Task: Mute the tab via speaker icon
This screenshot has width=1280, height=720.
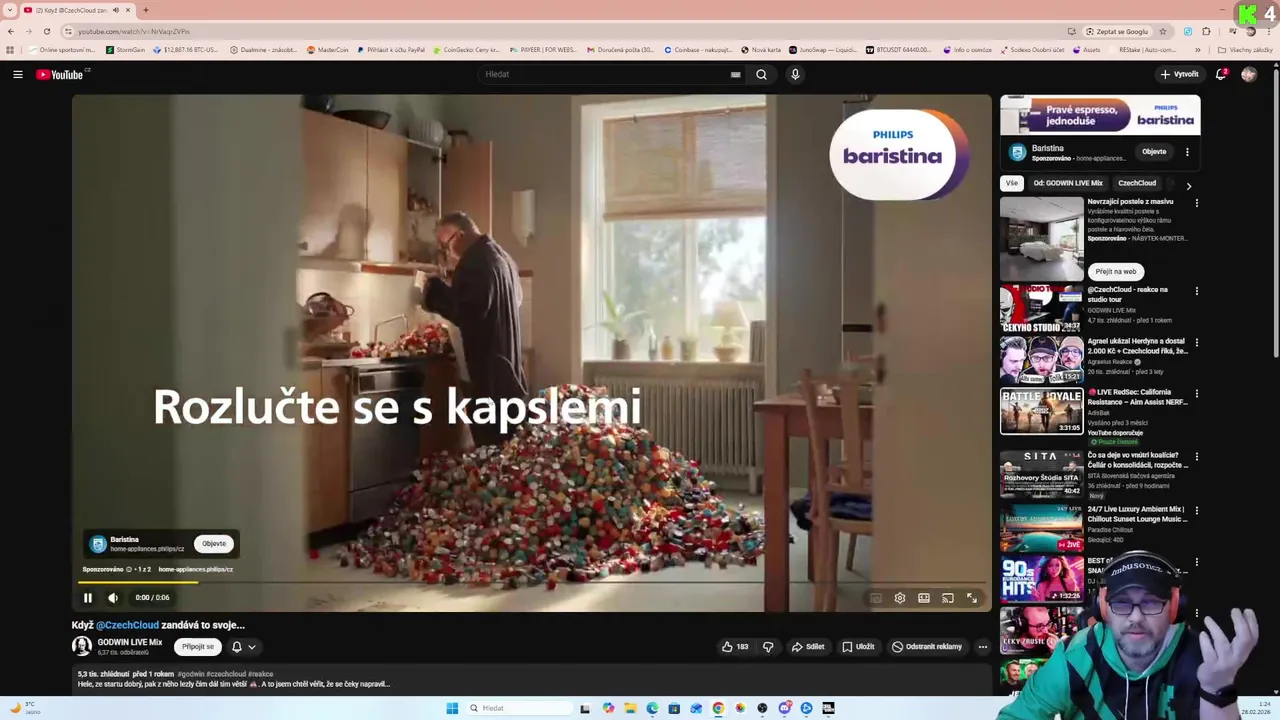Action: (x=116, y=10)
